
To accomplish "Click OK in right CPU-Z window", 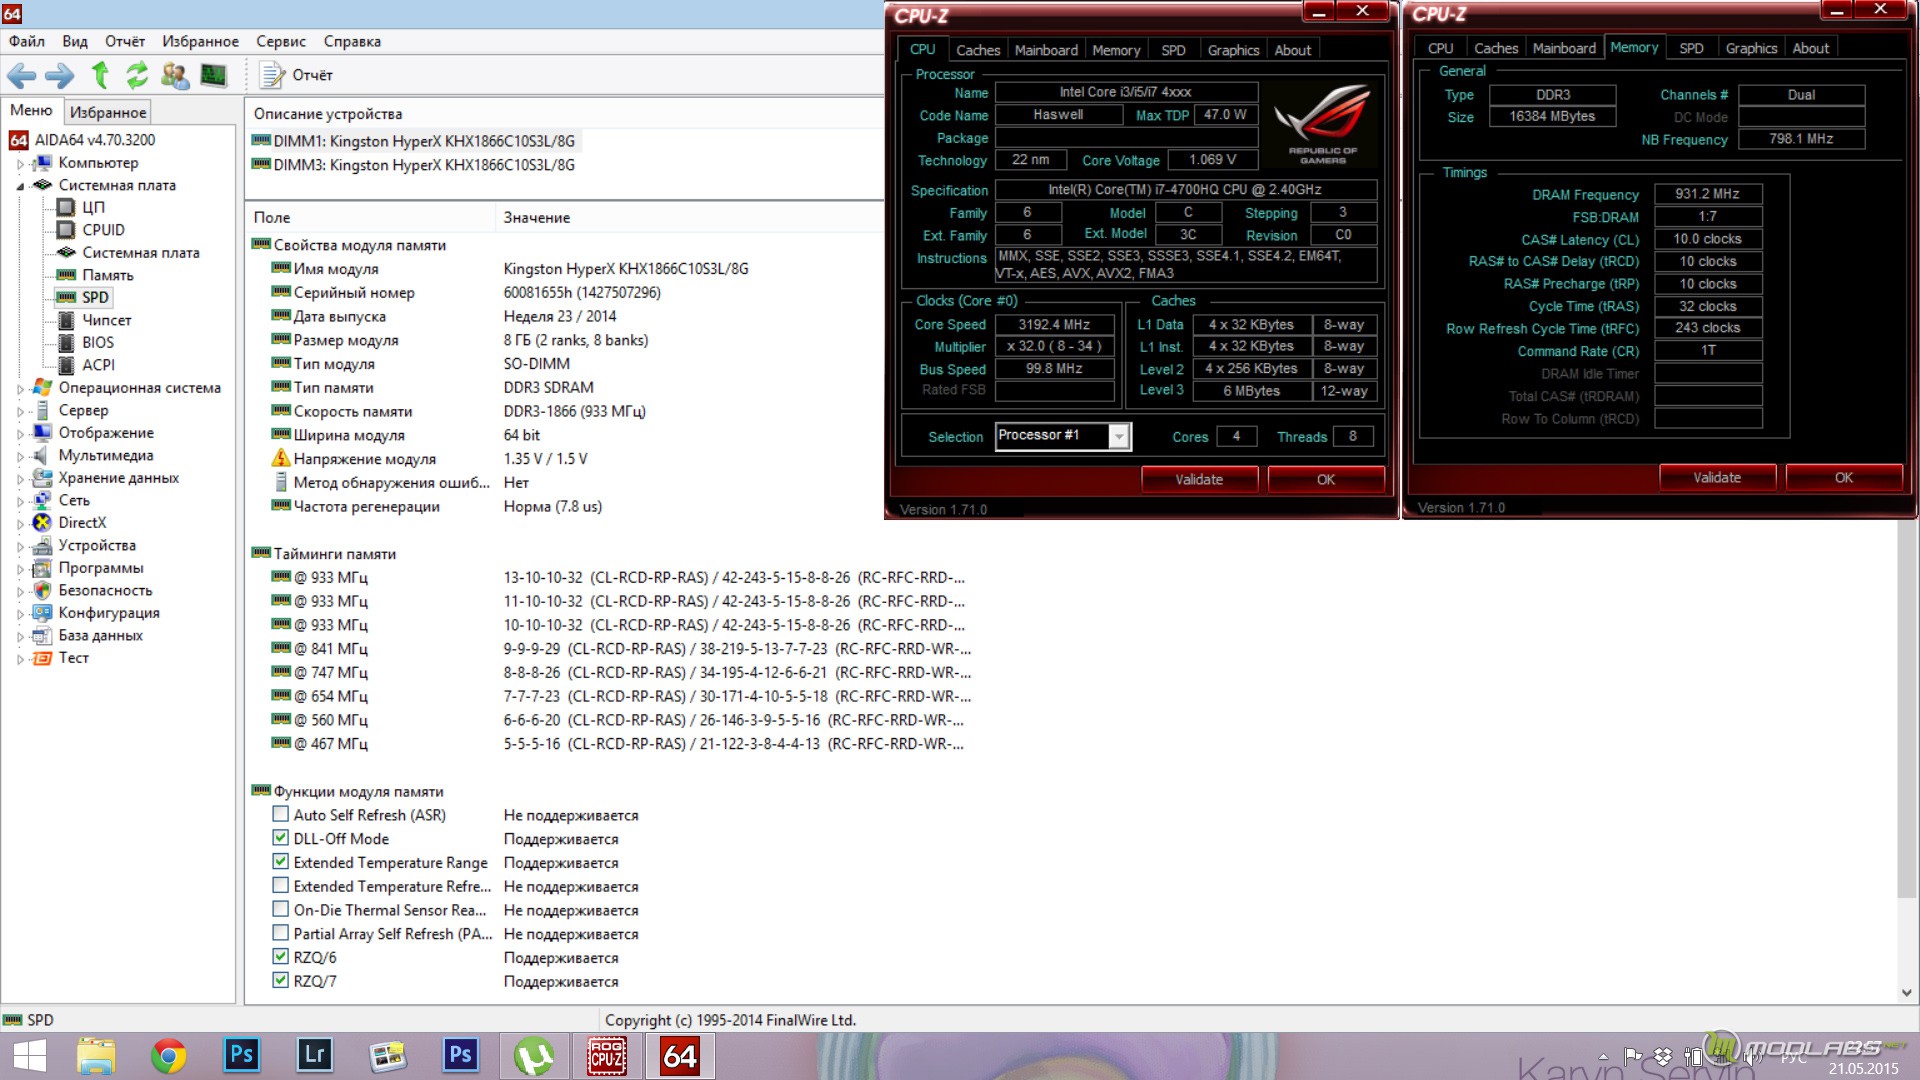I will [x=1844, y=477].
